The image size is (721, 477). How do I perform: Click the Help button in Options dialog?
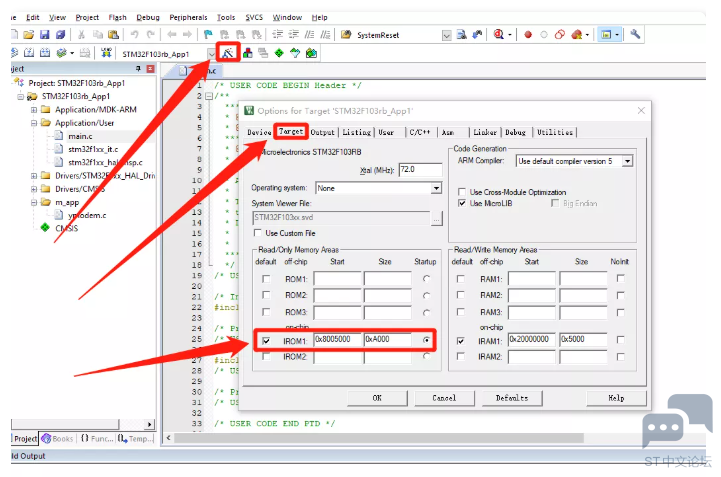tap(616, 398)
